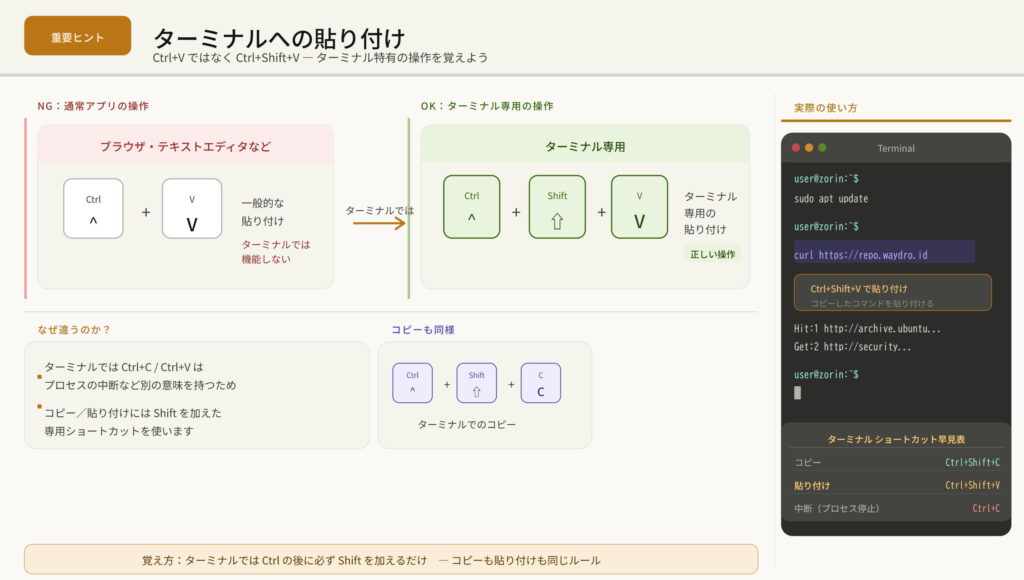This screenshot has height=580, width=1024.
Task: Click the purple Ctrl key in コピーも同様
Action: coord(412,383)
